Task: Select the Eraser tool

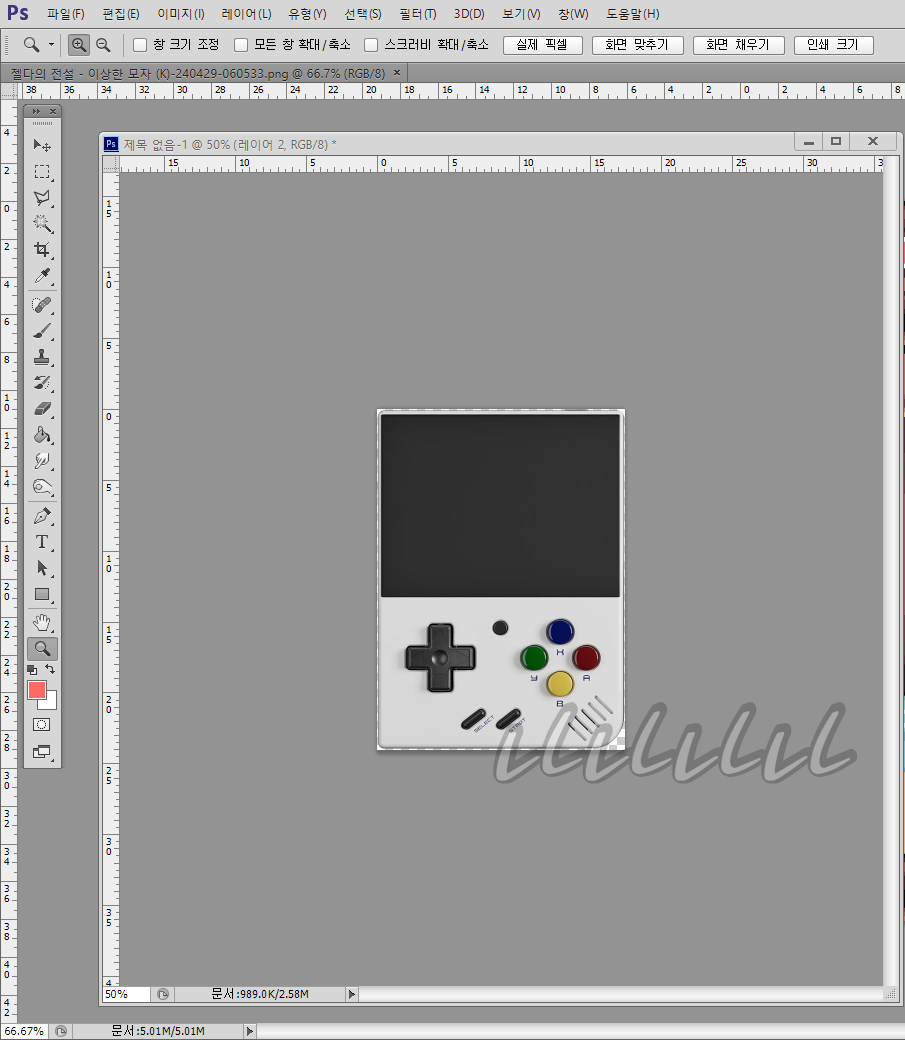Action: pos(42,409)
